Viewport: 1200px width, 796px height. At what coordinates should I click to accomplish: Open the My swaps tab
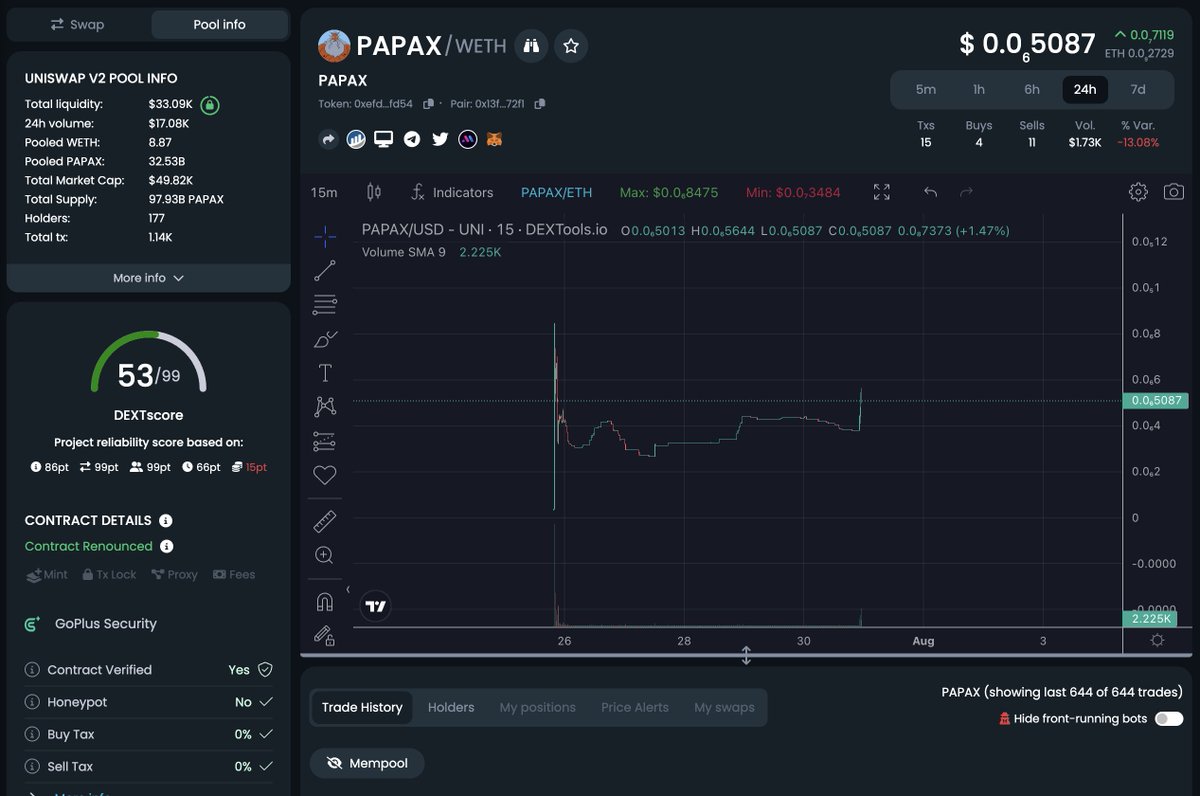coord(724,707)
